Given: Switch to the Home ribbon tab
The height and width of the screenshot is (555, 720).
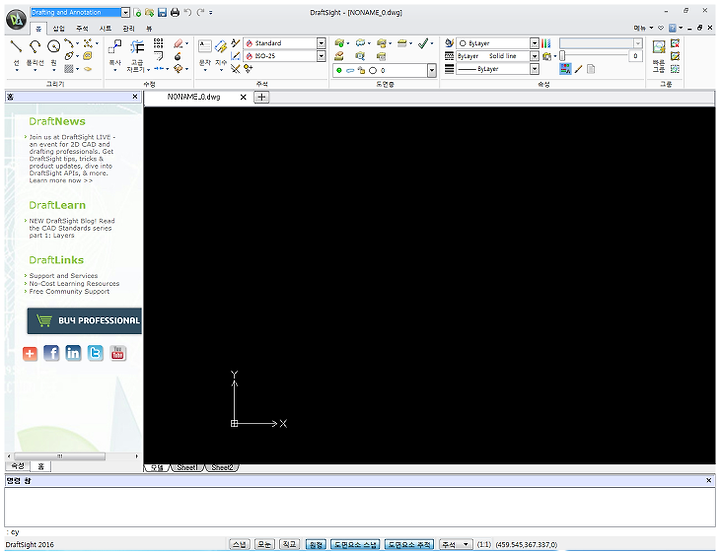Looking at the screenshot, I should point(39,28).
